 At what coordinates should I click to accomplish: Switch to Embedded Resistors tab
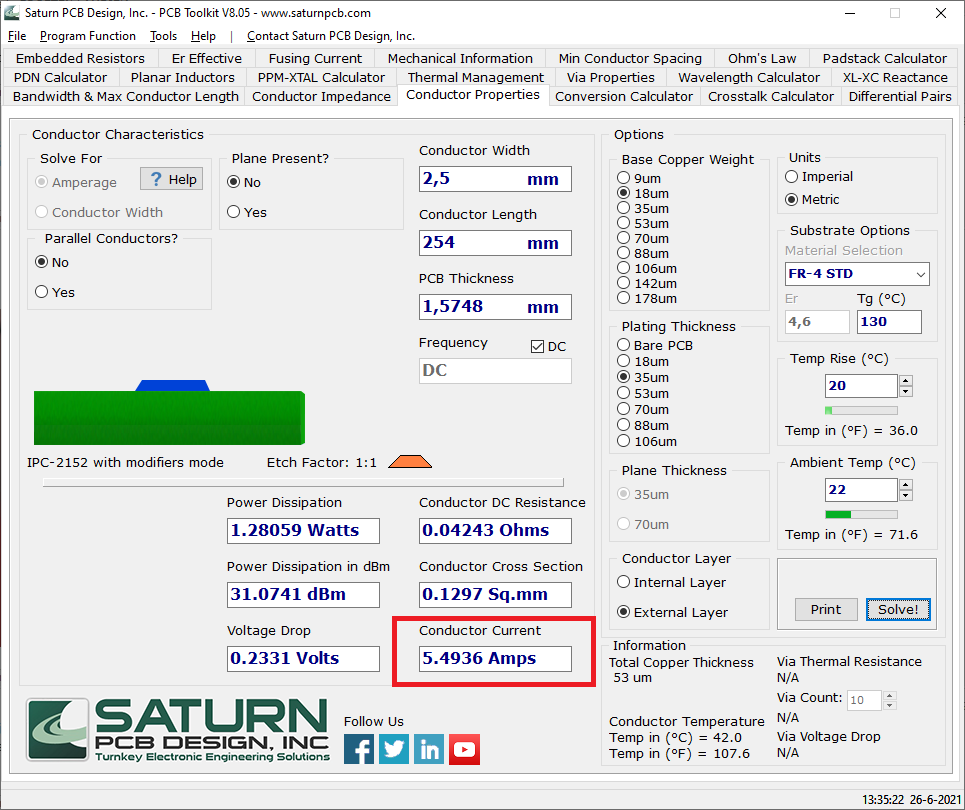point(80,58)
